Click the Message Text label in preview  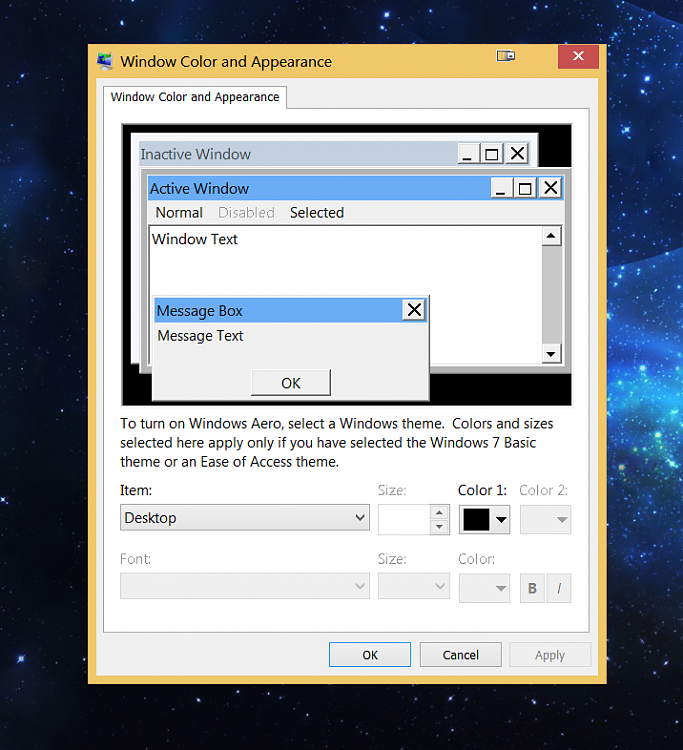coord(200,336)
